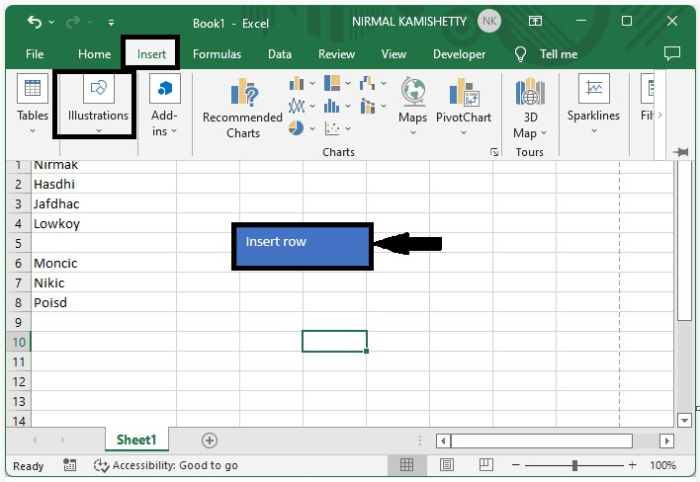Zoom out with minus button
The image size is (700, 482).
(x=516, y=465)
